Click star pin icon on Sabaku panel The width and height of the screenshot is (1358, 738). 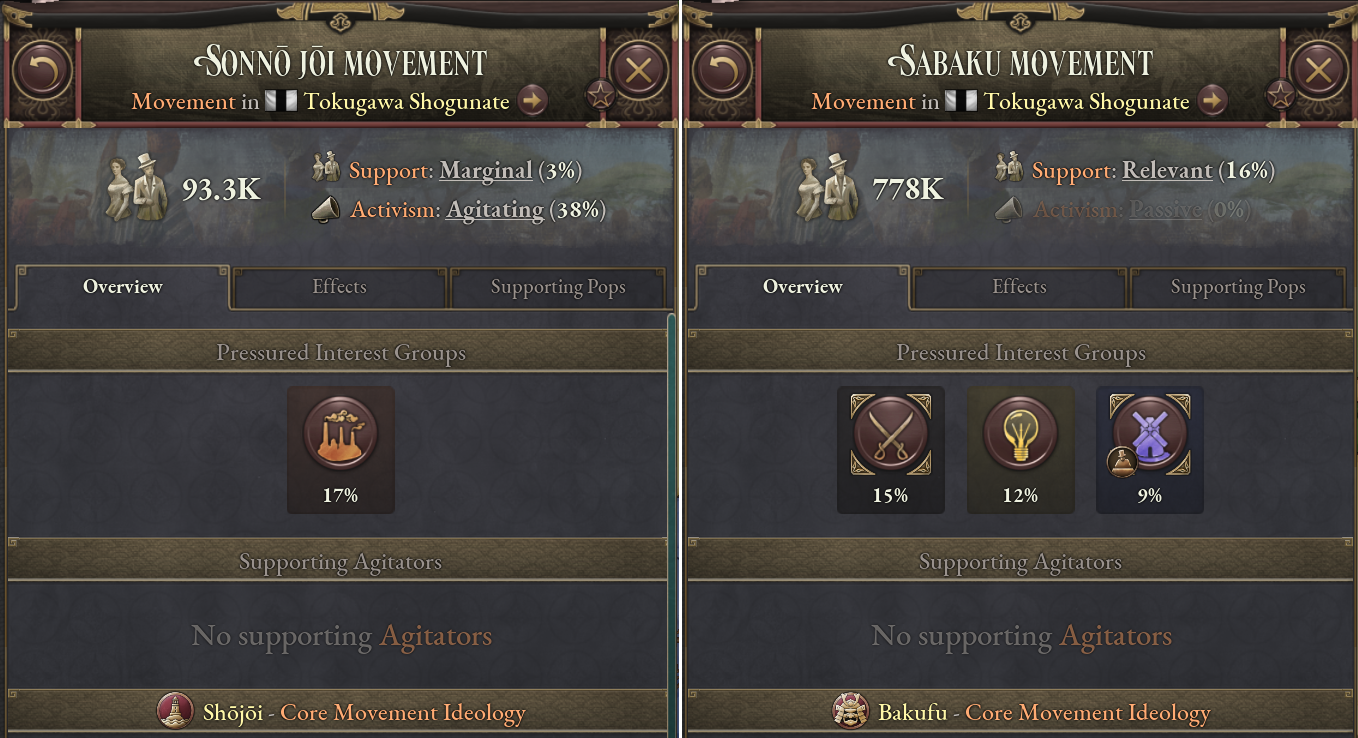[x=1280, y=96]
